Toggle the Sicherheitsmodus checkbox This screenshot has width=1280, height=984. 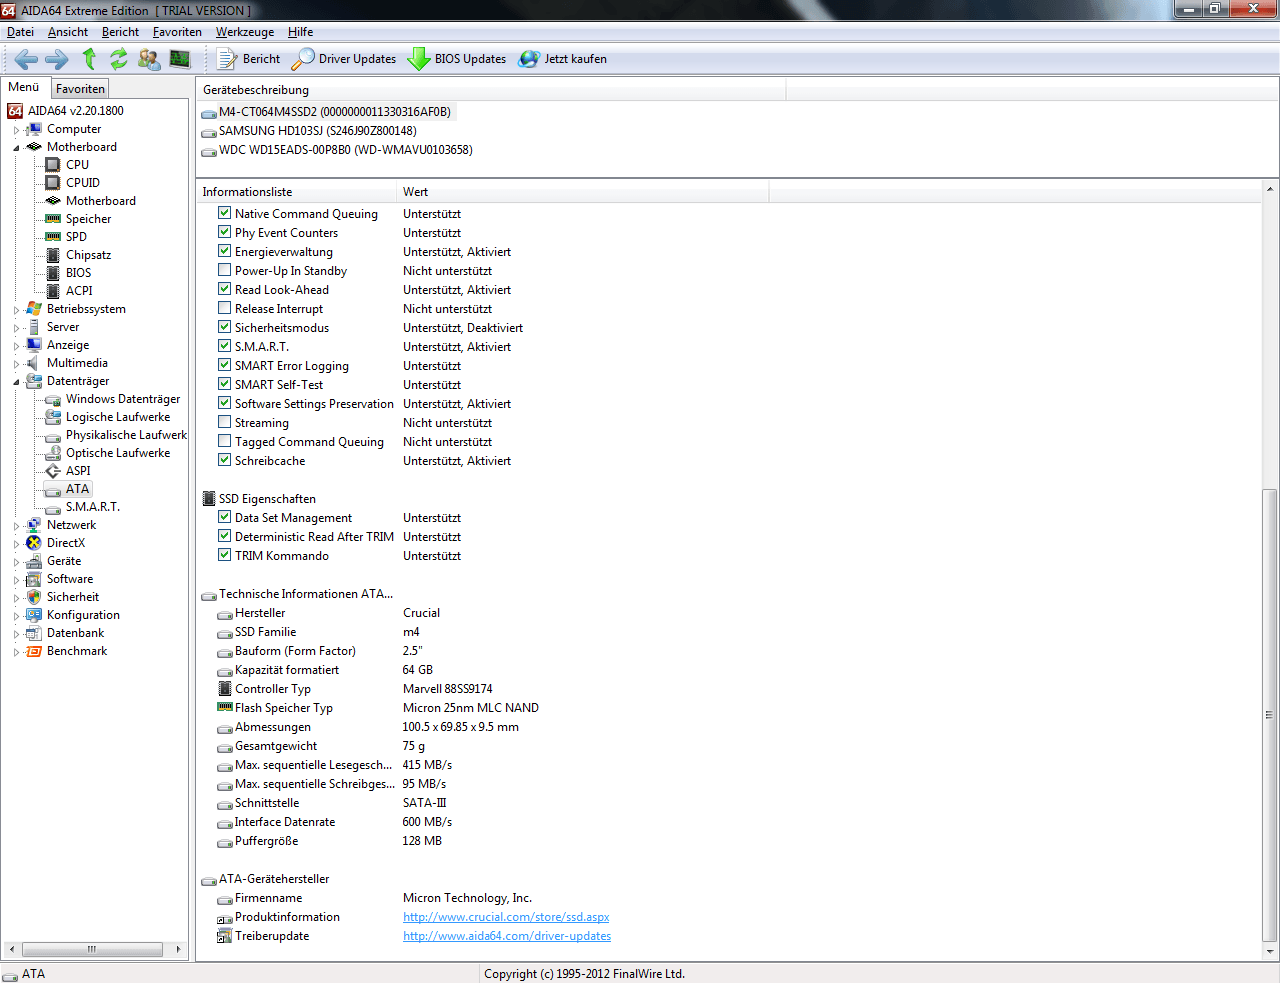(x=225, y=327)
